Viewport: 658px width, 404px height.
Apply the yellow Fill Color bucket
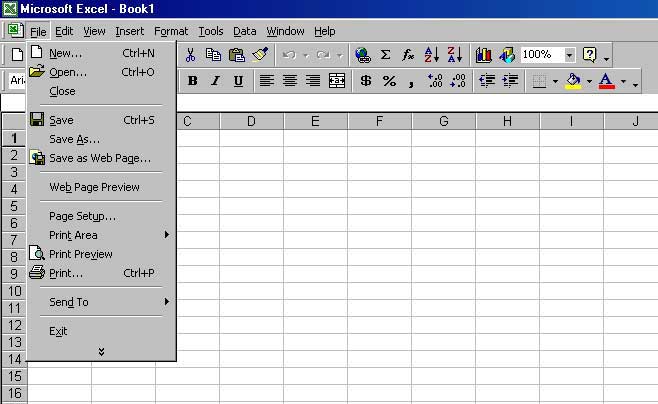click(x=574, y=81)
